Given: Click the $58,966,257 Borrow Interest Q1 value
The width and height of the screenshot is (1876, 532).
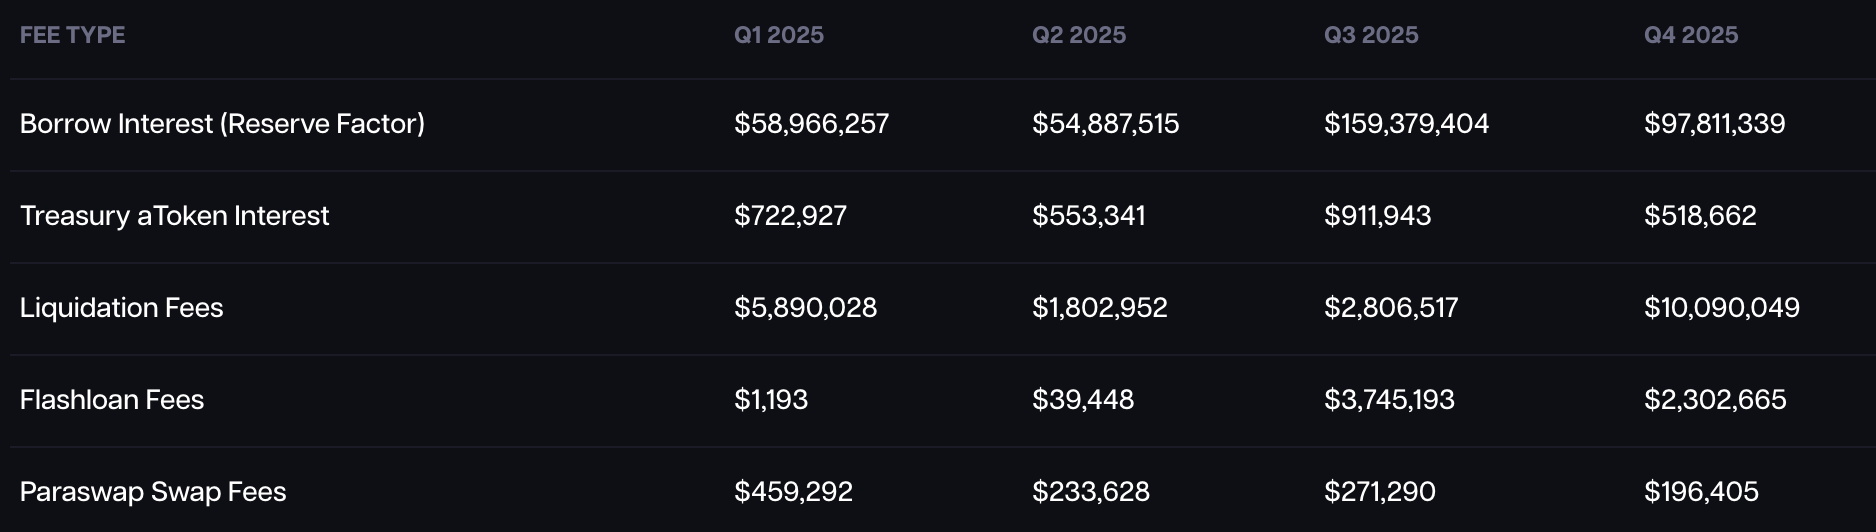Looking at the screenshot, I should pyautogui.click(x=811, y=124).
